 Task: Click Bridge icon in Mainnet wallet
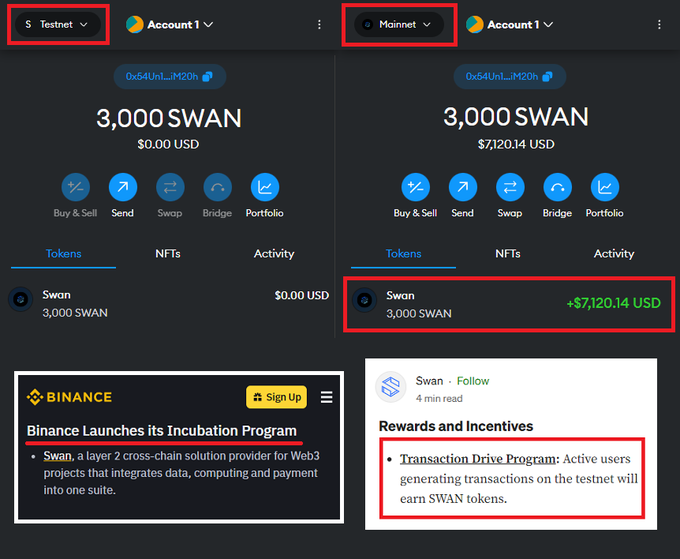pyautogui.click(x=557, y=187)
